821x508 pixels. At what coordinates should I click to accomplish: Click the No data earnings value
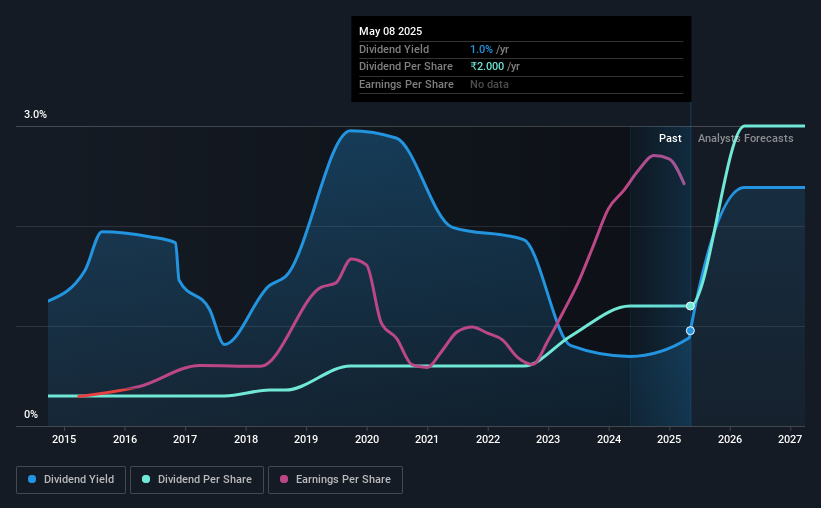pyautogui.click(x=489, y=84)
